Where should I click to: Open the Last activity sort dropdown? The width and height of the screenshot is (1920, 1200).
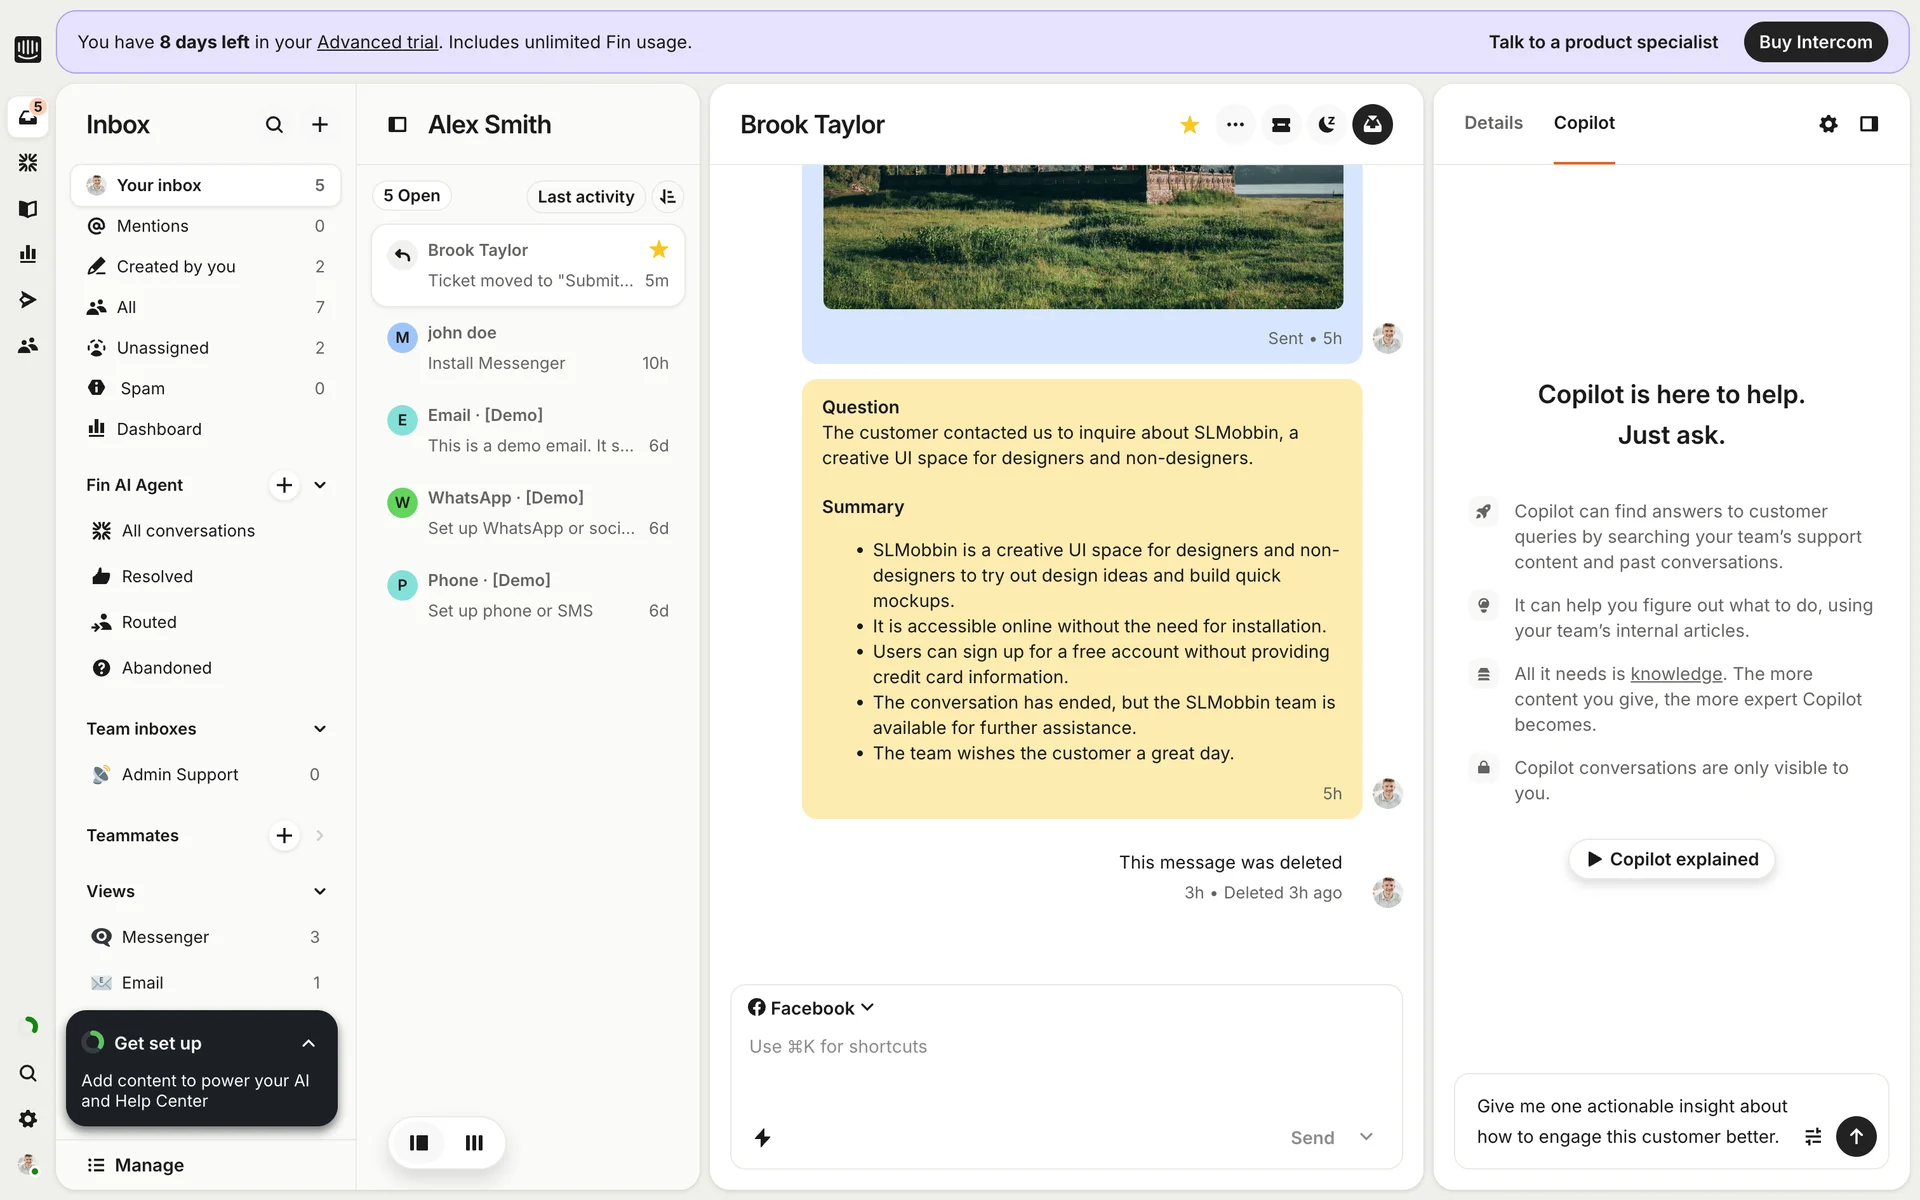[585, 197]
